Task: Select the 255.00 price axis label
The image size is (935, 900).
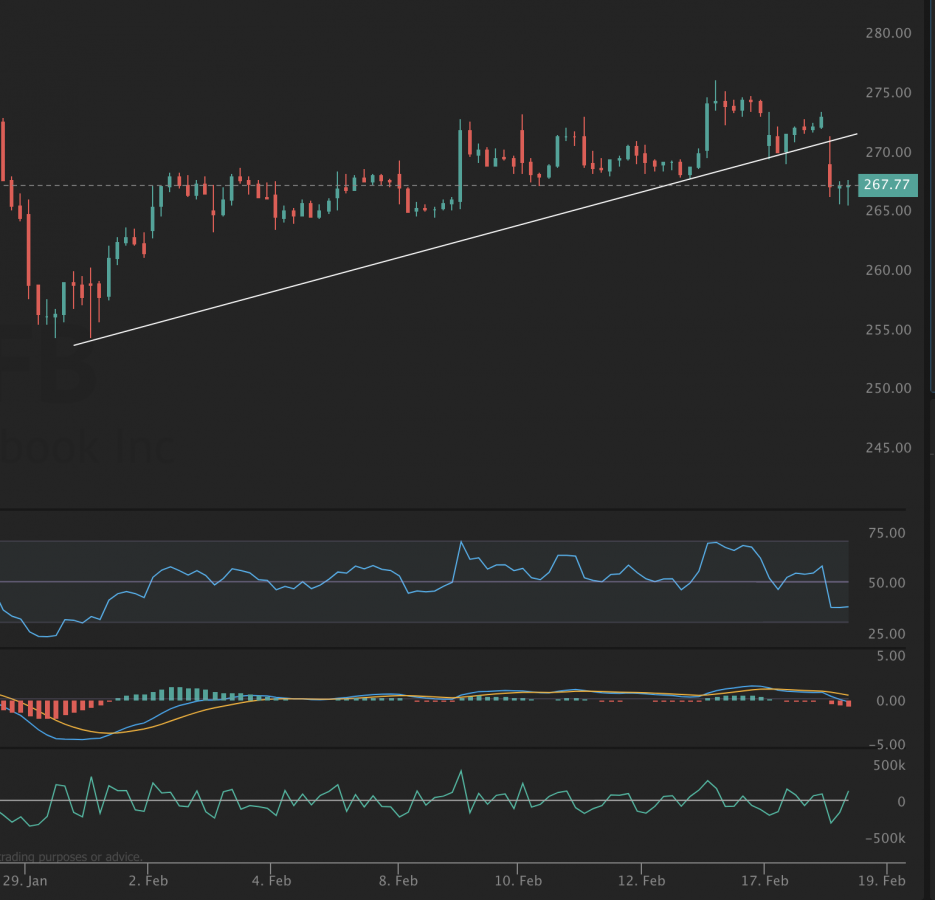Action: coord(888,330)
